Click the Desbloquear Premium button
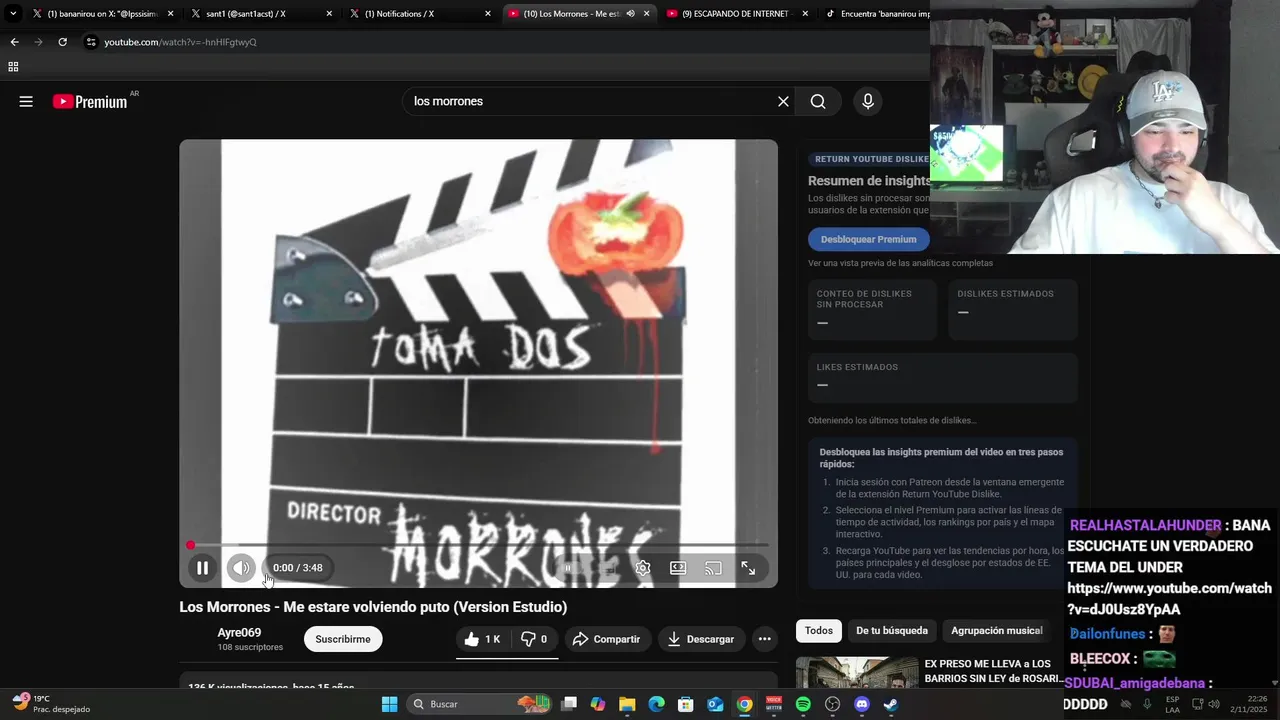This screenshot has width=1280, height=720. (x=868, y=239)
